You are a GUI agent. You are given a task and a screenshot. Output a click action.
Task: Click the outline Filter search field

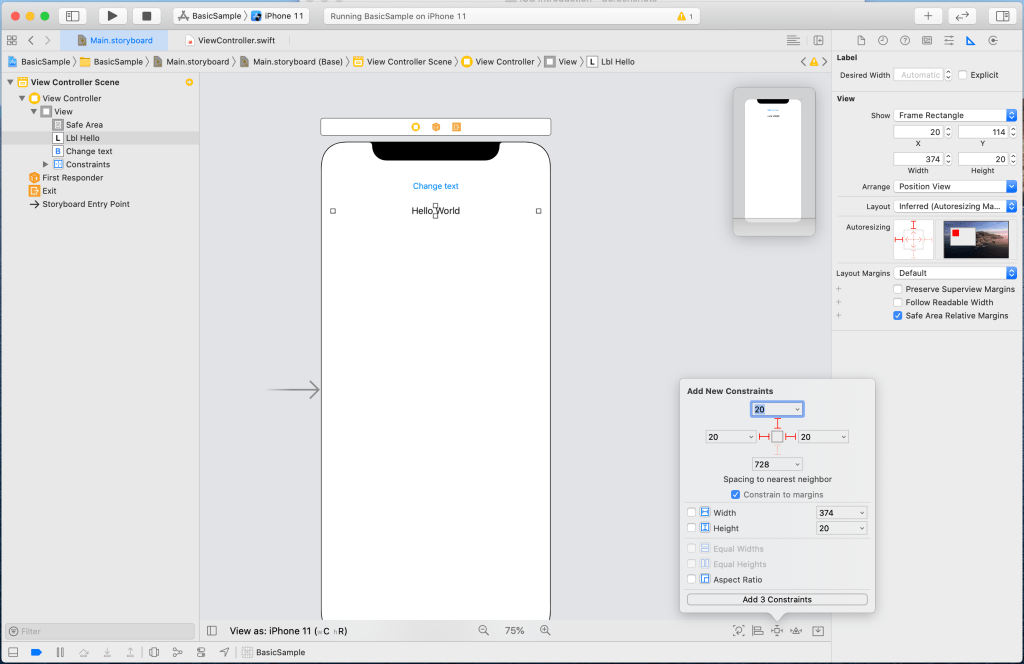click(100, 632)
